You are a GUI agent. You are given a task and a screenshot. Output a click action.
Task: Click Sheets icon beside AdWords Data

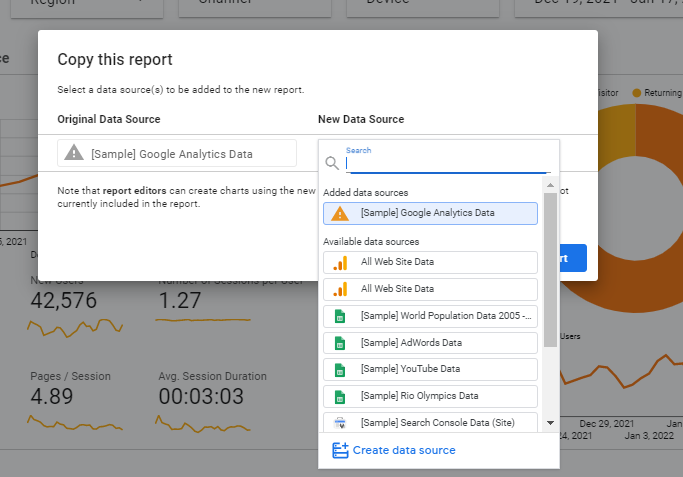click(x=340, y=343)
